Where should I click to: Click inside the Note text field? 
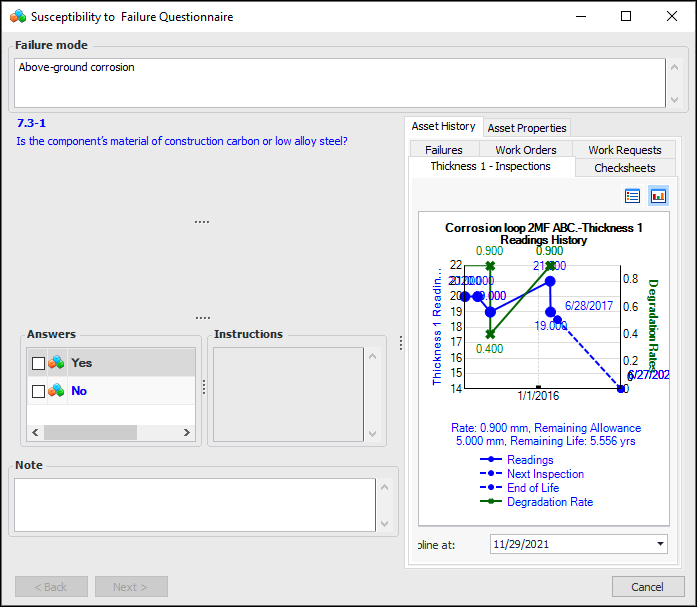tap(195, 504)
